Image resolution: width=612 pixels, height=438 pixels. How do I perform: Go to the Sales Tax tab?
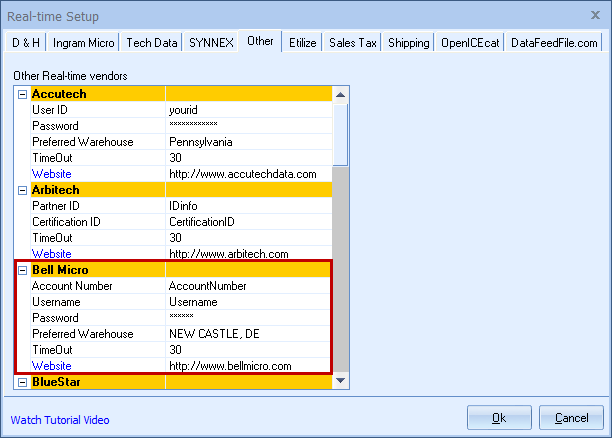[353, 43]
